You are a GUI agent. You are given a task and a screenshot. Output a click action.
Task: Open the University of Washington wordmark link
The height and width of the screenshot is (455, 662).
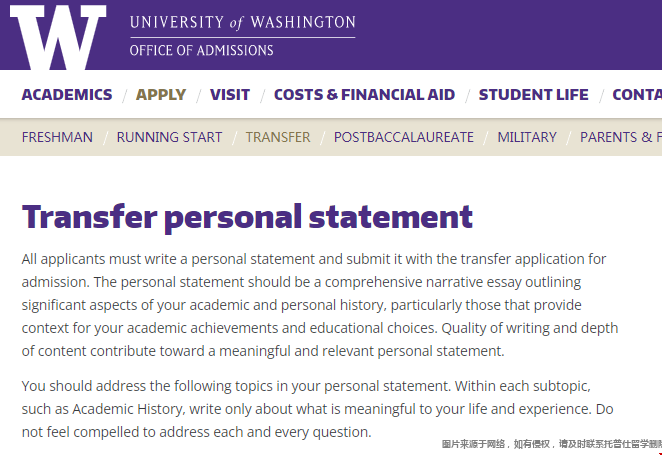pyautogui.click(x=242, y=22)
